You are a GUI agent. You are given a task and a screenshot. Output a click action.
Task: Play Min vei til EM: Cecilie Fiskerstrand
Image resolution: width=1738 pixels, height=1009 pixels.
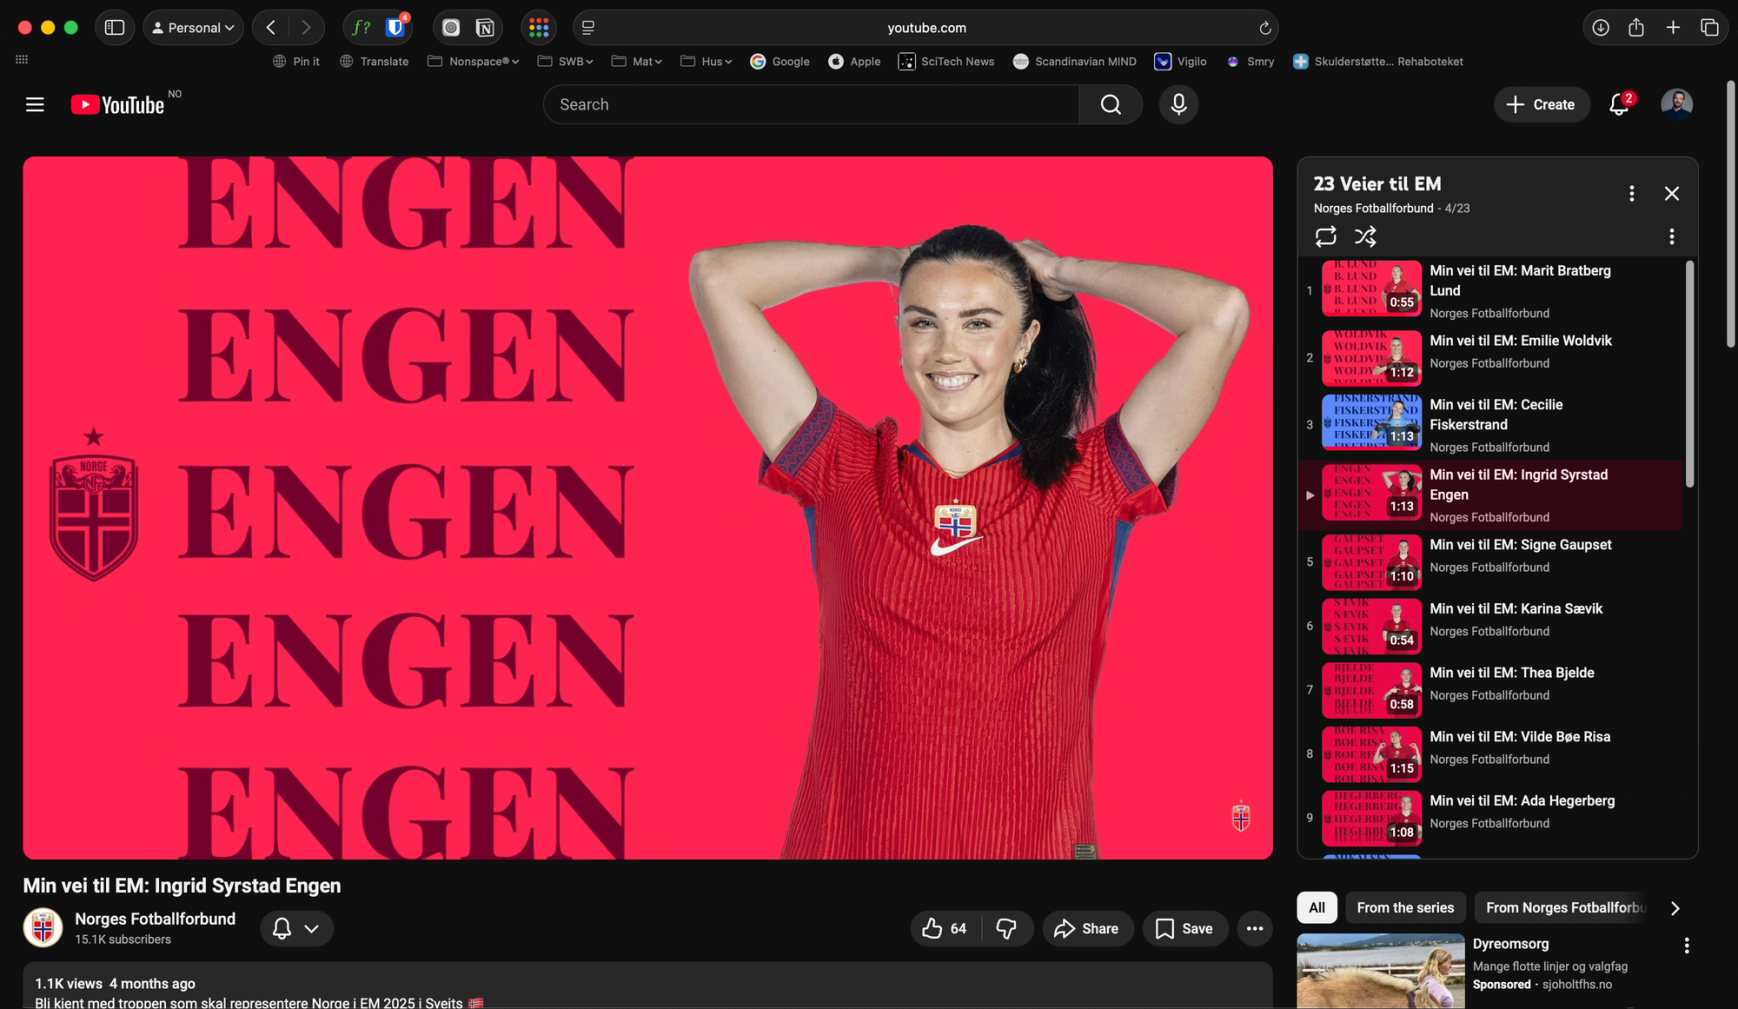coord(1490,424)
